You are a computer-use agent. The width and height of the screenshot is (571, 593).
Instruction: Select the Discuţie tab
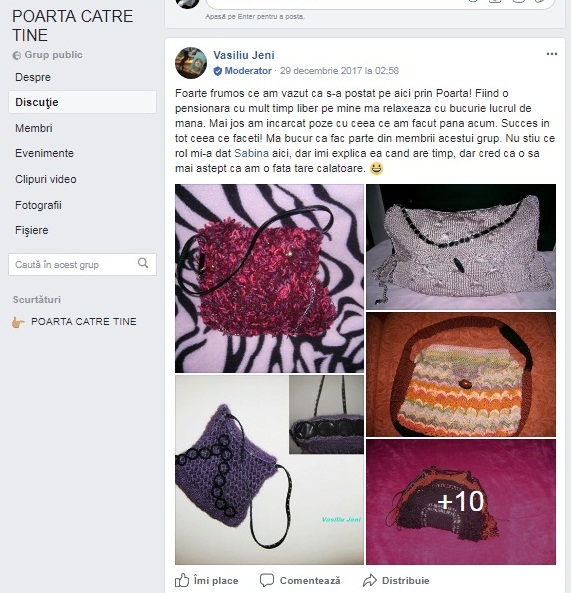(x=82, y=102)
